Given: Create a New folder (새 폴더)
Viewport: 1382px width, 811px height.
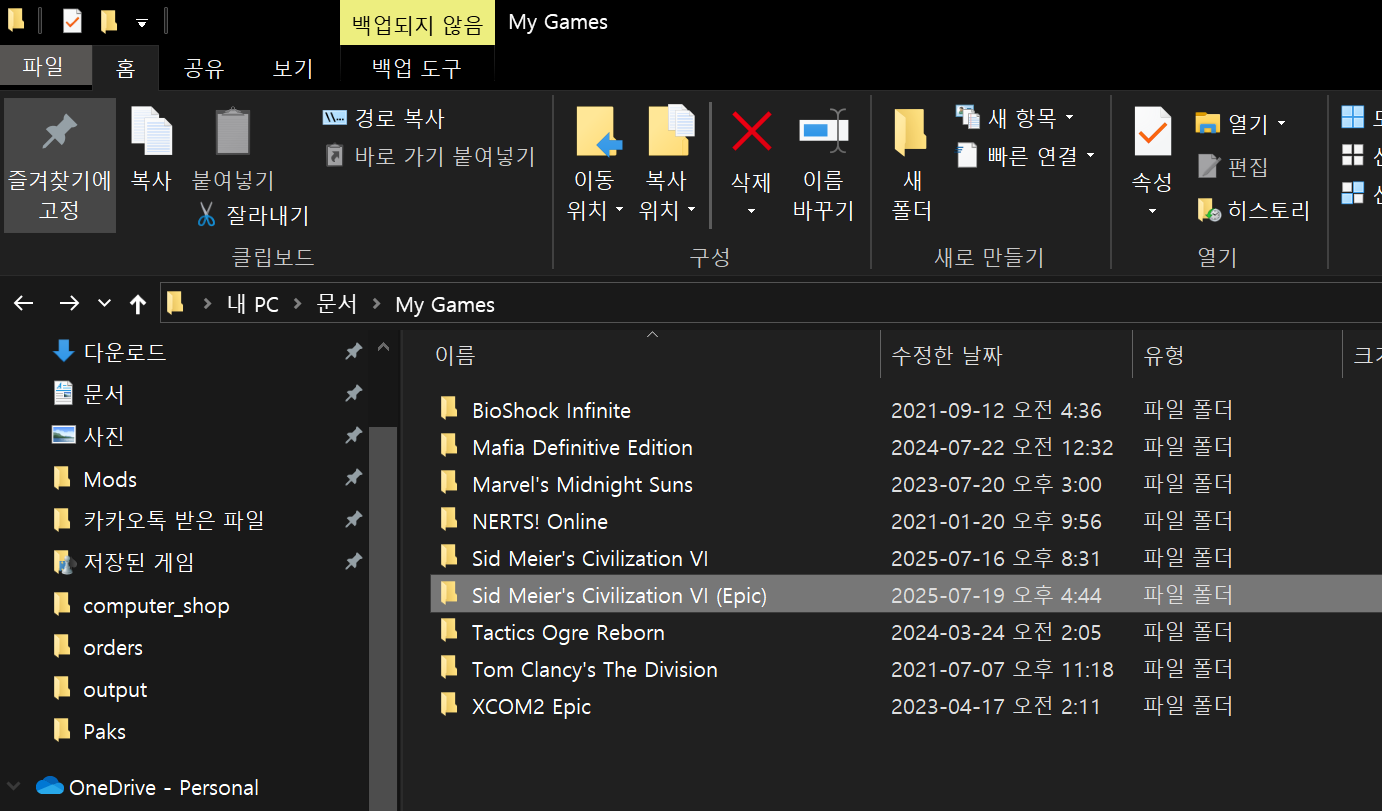Looking at the screenshot, I should click(x=910, y=166).
